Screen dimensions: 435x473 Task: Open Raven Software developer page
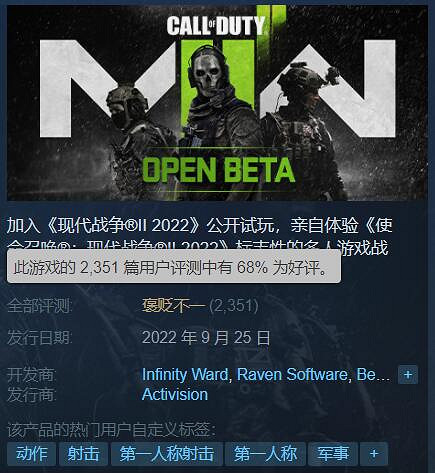[x=292, y=375]
